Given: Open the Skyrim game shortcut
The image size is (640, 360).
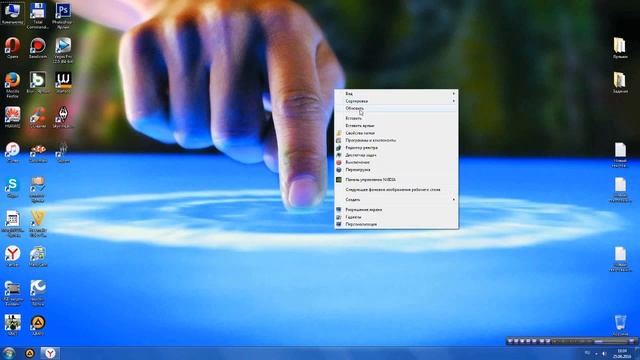Looking at the screenshot, I should click(x=63, y=118).
